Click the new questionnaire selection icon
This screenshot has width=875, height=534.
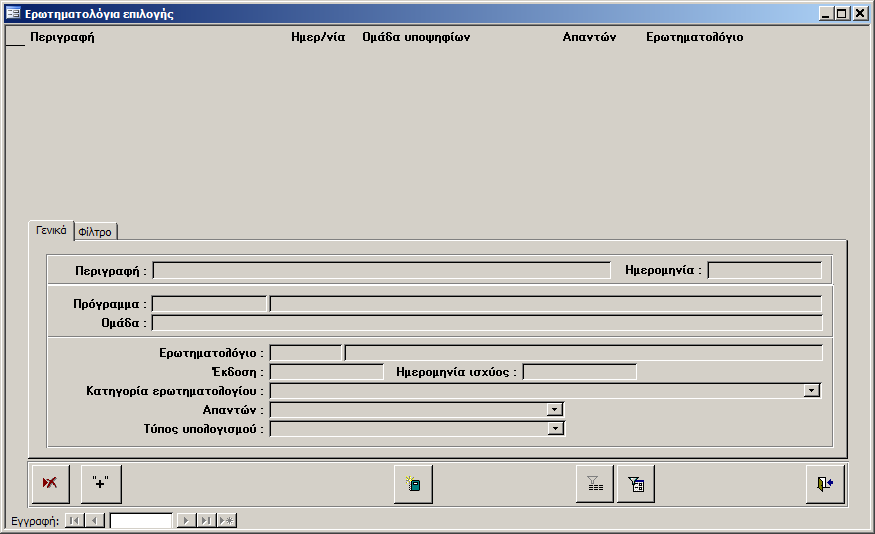coord(413,484)
